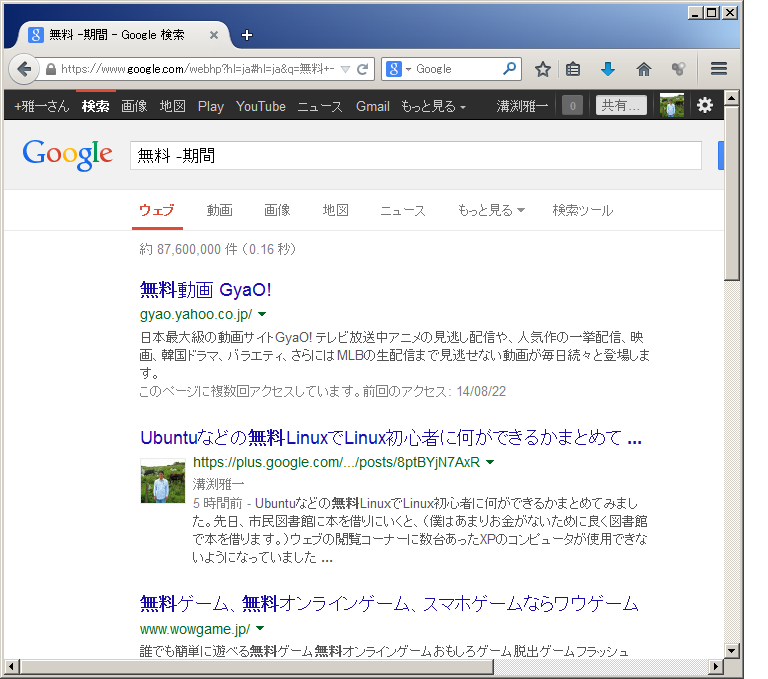
Task: Click the horizontal scrollbar left arrow
Action: (x=12, y=666)
